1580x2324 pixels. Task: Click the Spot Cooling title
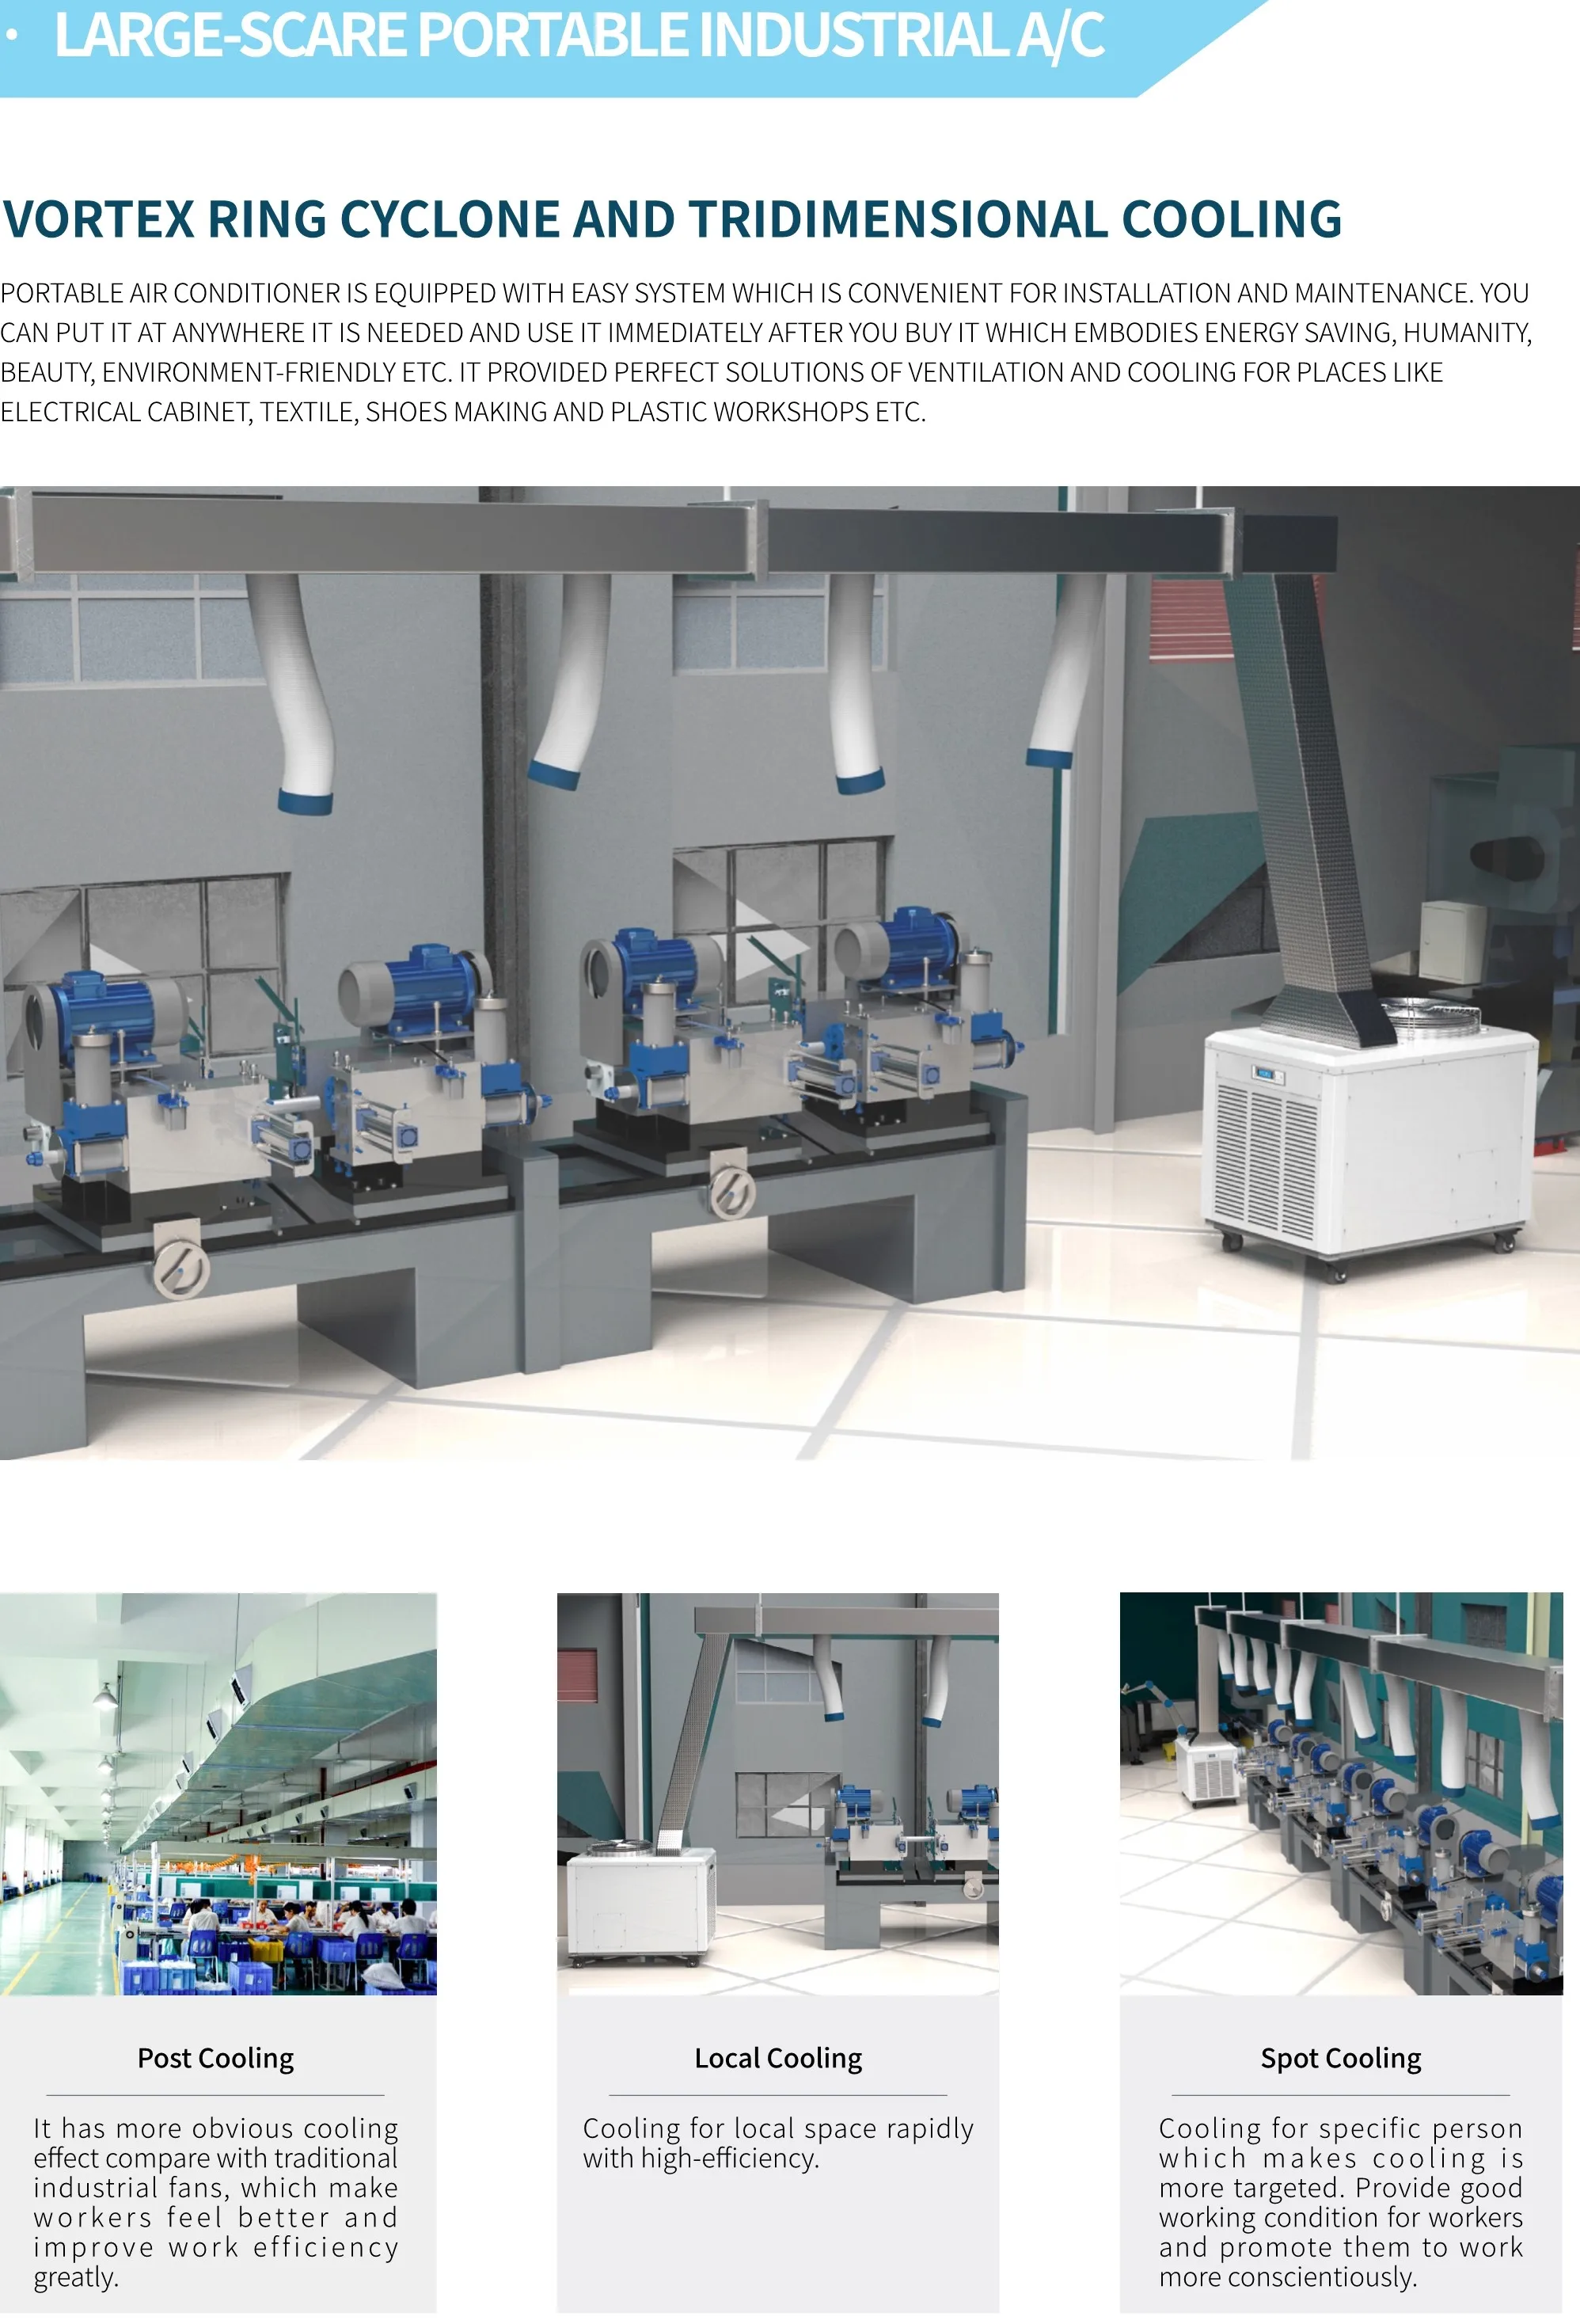tap(1340, 2058)
